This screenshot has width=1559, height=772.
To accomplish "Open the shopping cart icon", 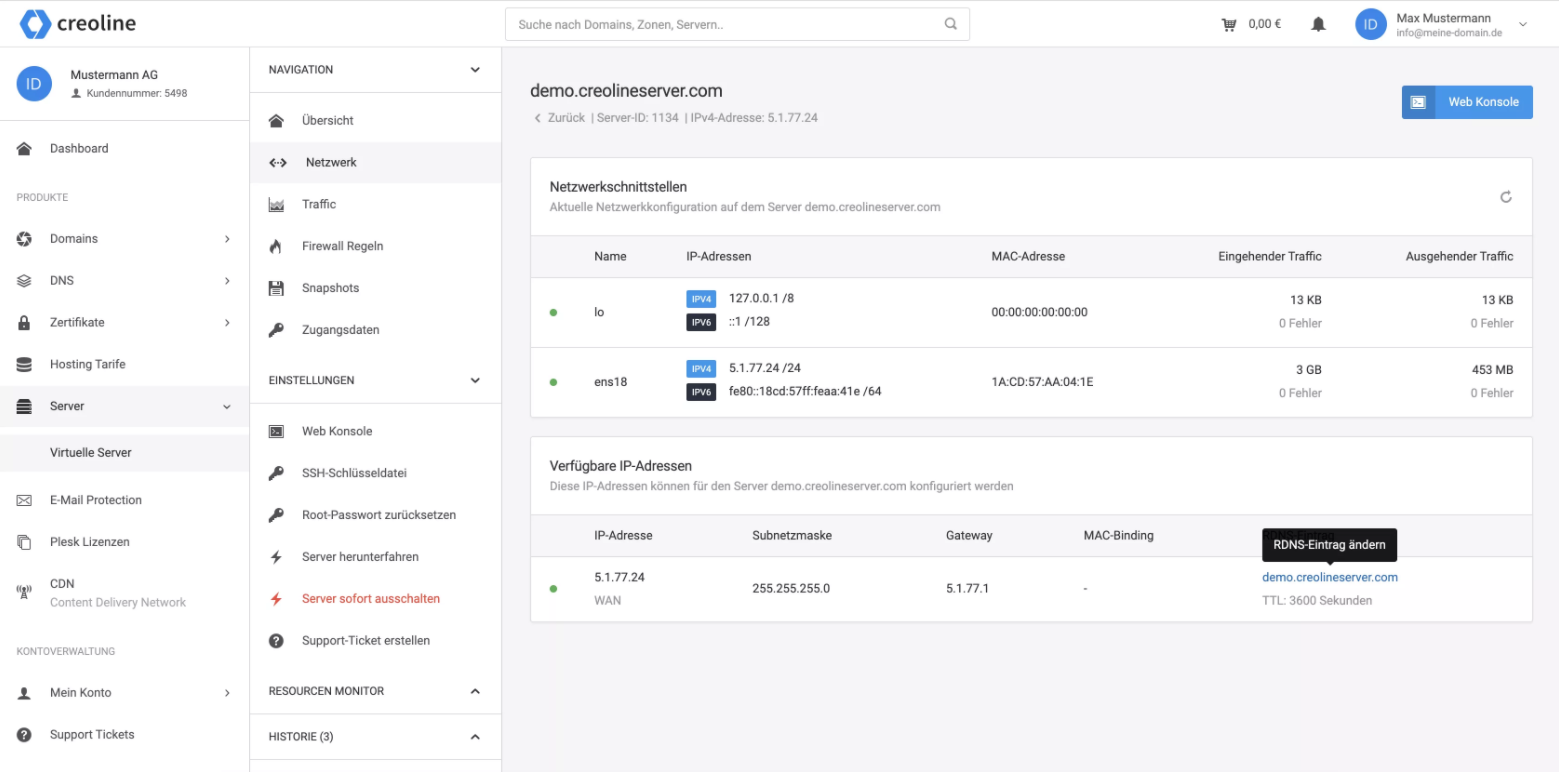I will click(x=1229, y=24).
